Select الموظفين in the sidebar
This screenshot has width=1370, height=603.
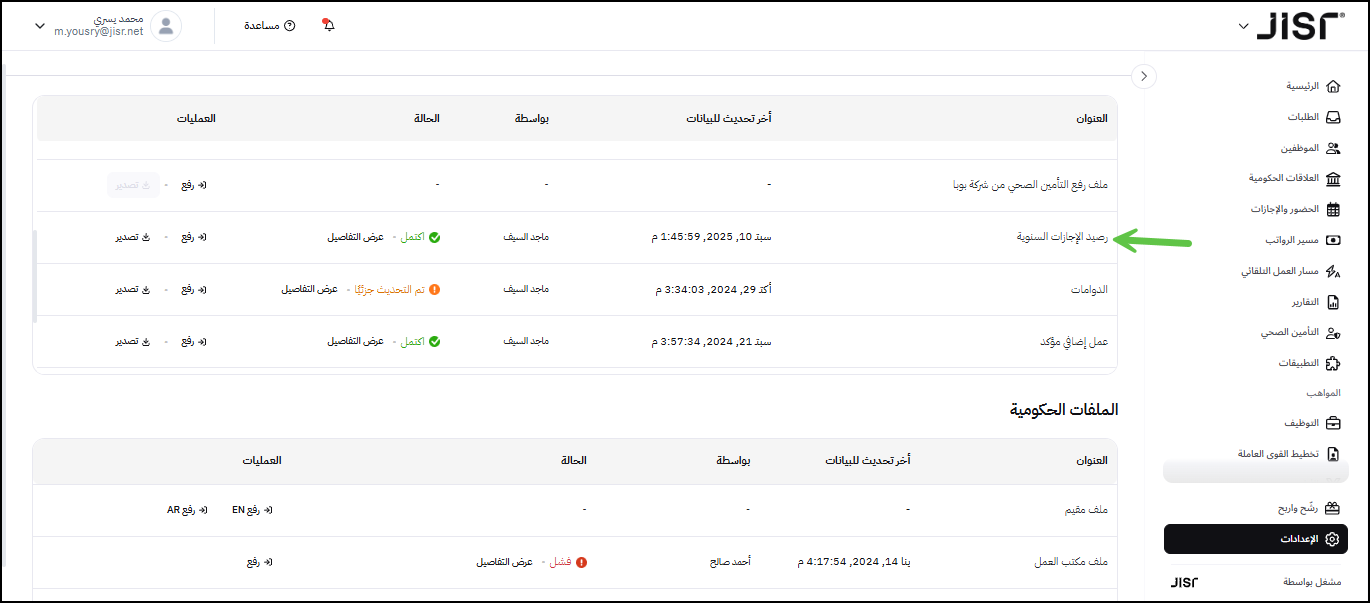1302,148
